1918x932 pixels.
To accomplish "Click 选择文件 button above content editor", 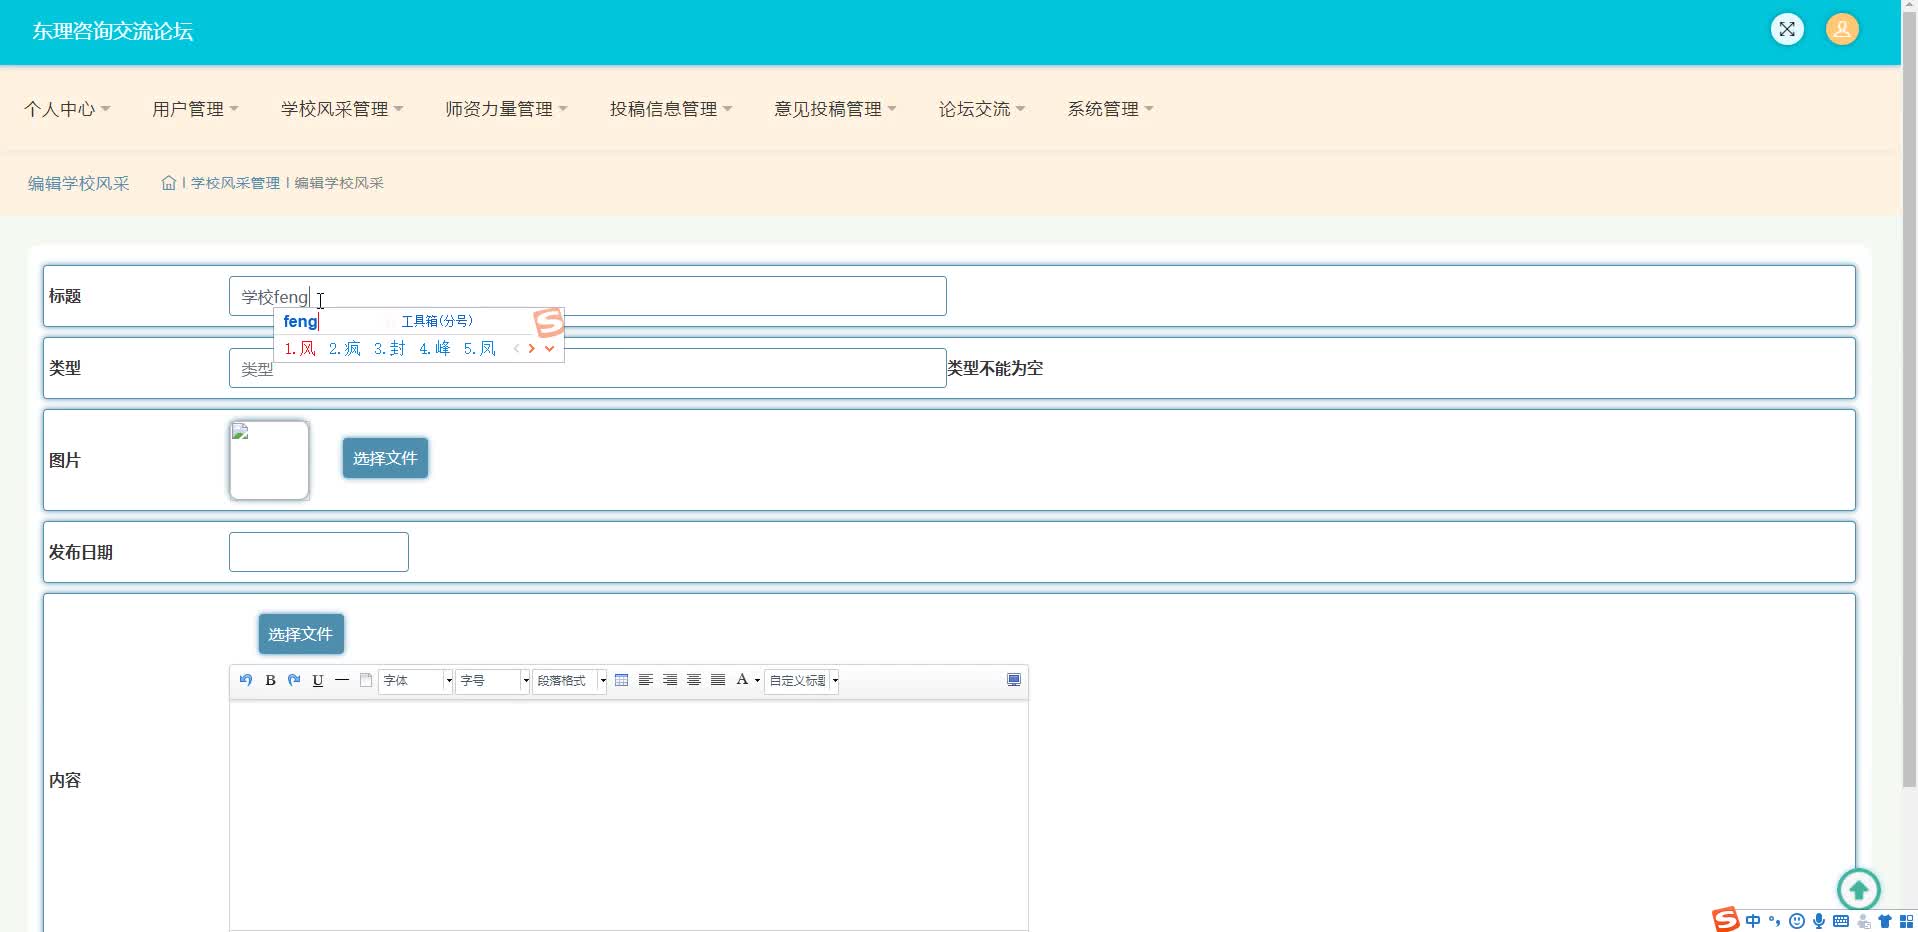I will tap(301, 634).
